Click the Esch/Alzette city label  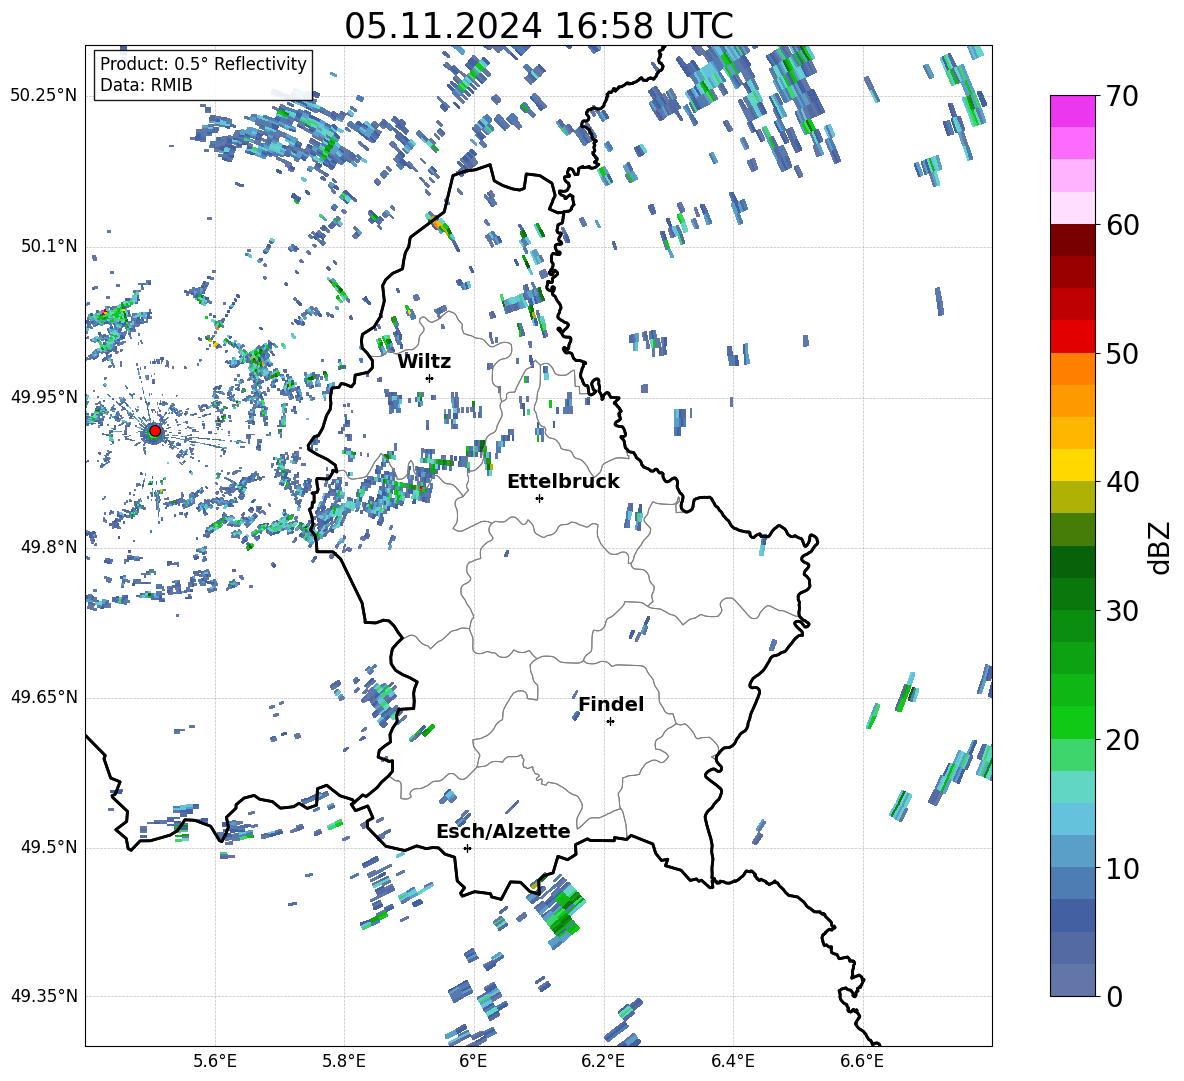(x=503, y=831)
